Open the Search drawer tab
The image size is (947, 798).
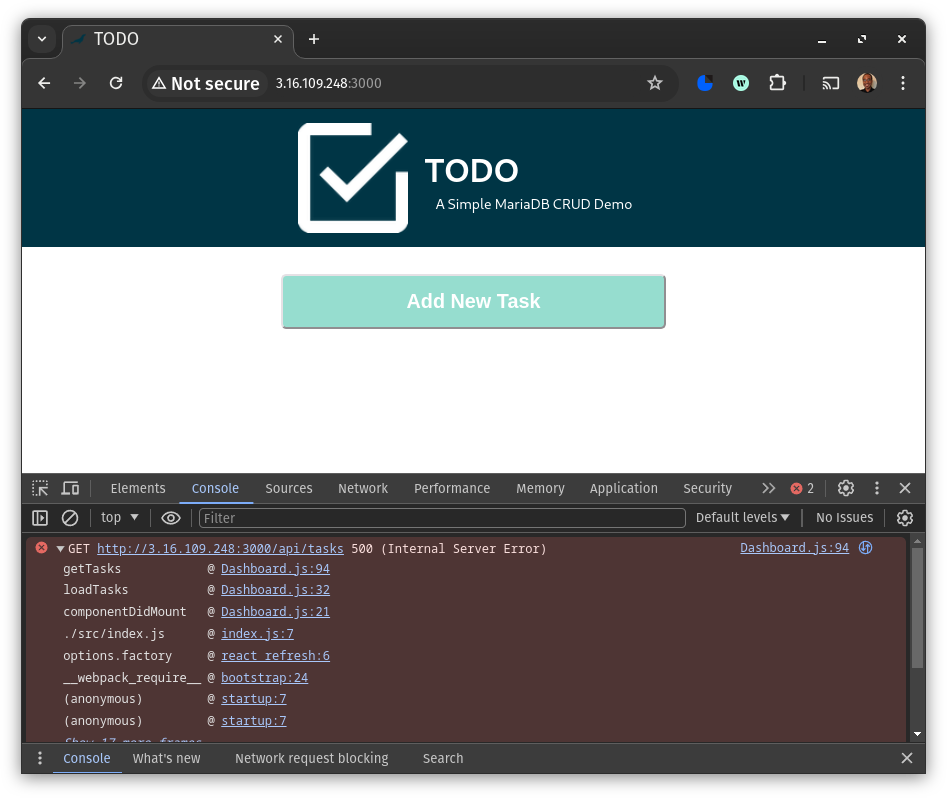click(443, 758)
